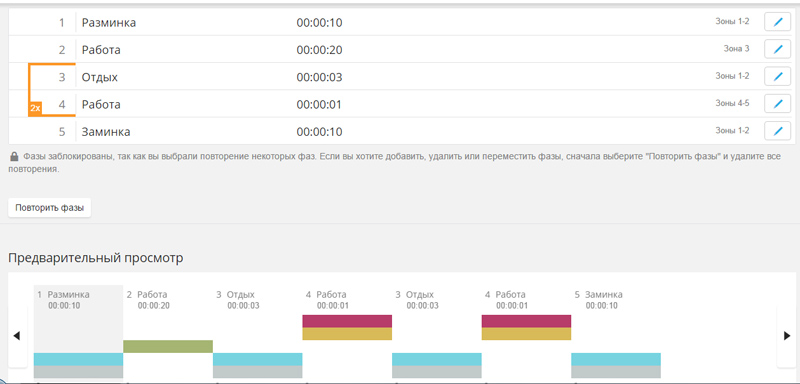800x384 pixels.
Task: Click the lock icon beside the warning
Action: 14,157
